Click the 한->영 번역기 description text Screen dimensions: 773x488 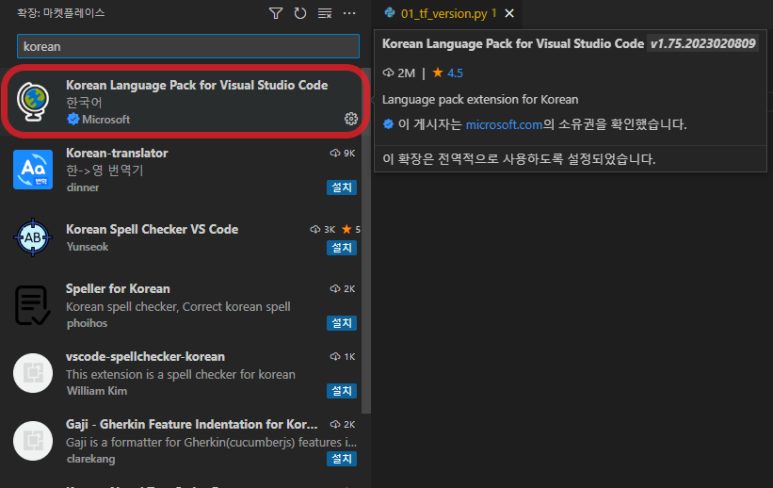[105, 170]
